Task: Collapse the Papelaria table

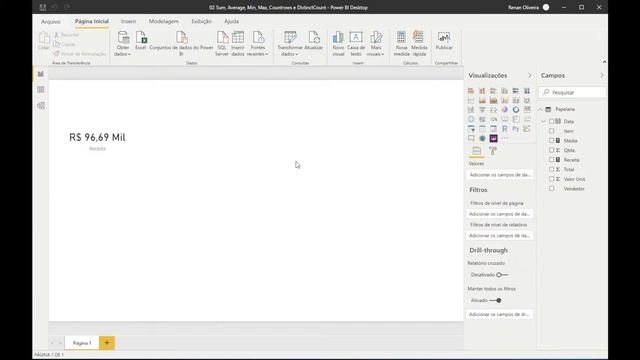Action: point(541,109)
